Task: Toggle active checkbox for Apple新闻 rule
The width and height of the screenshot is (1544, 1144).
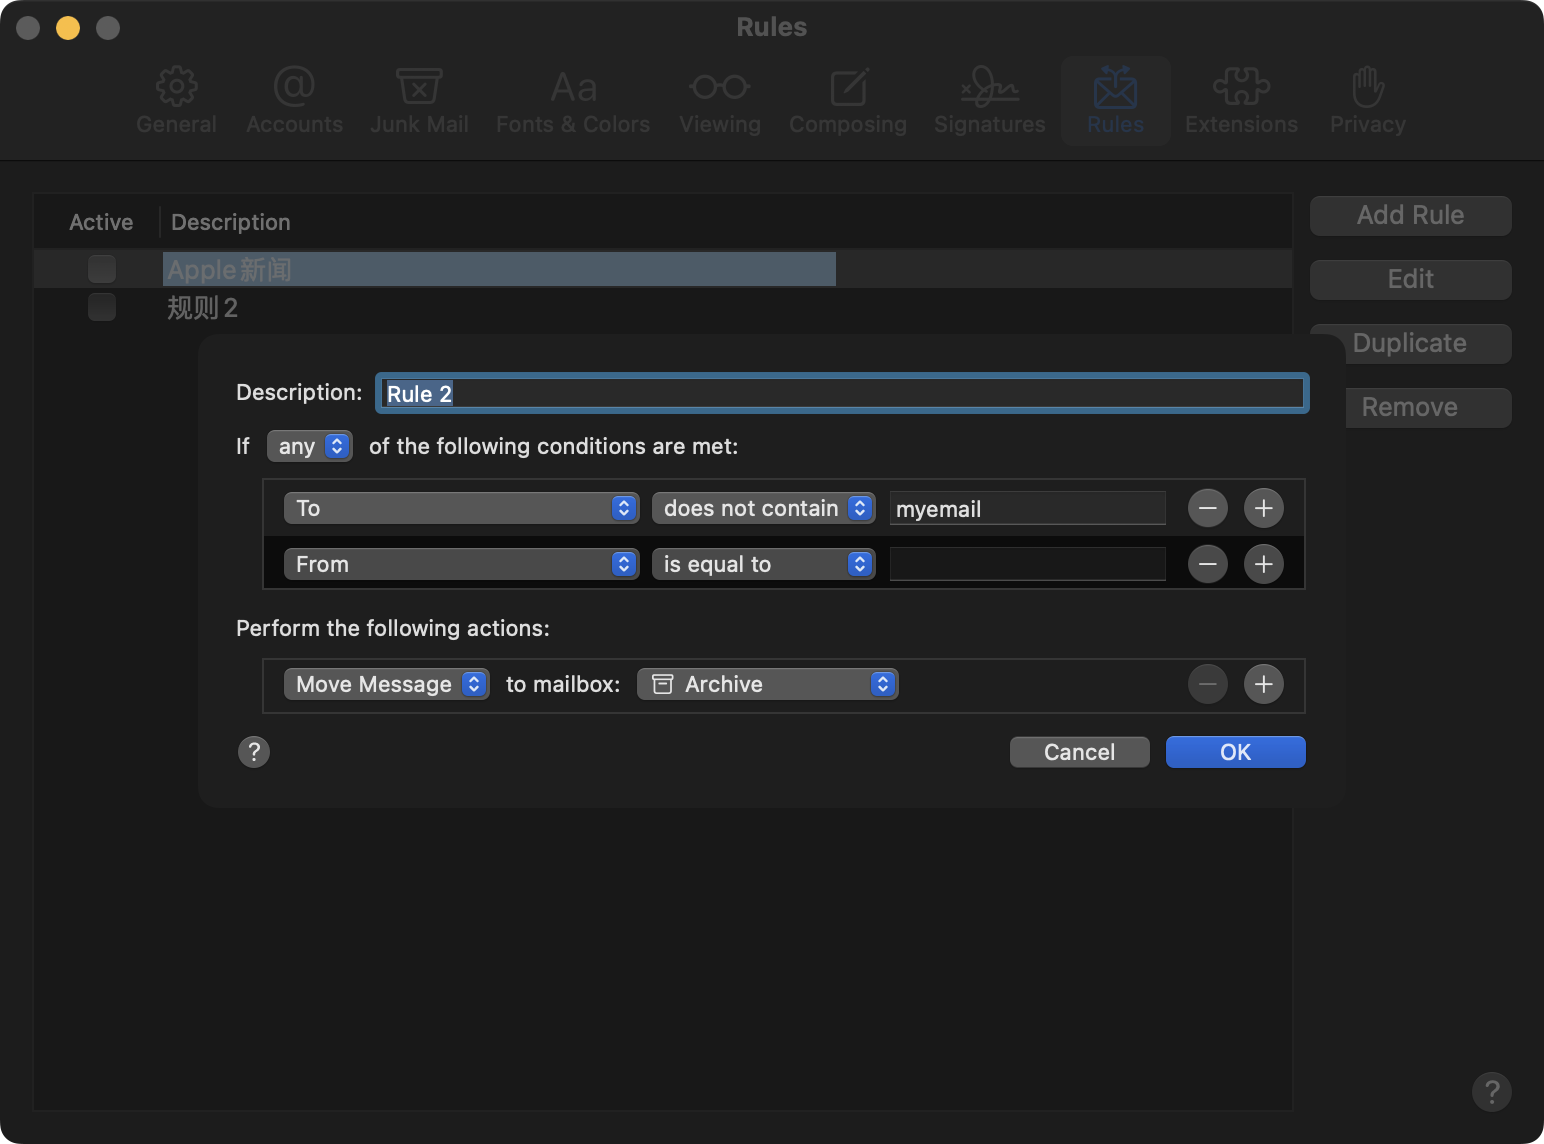Action: pos(102,269)
